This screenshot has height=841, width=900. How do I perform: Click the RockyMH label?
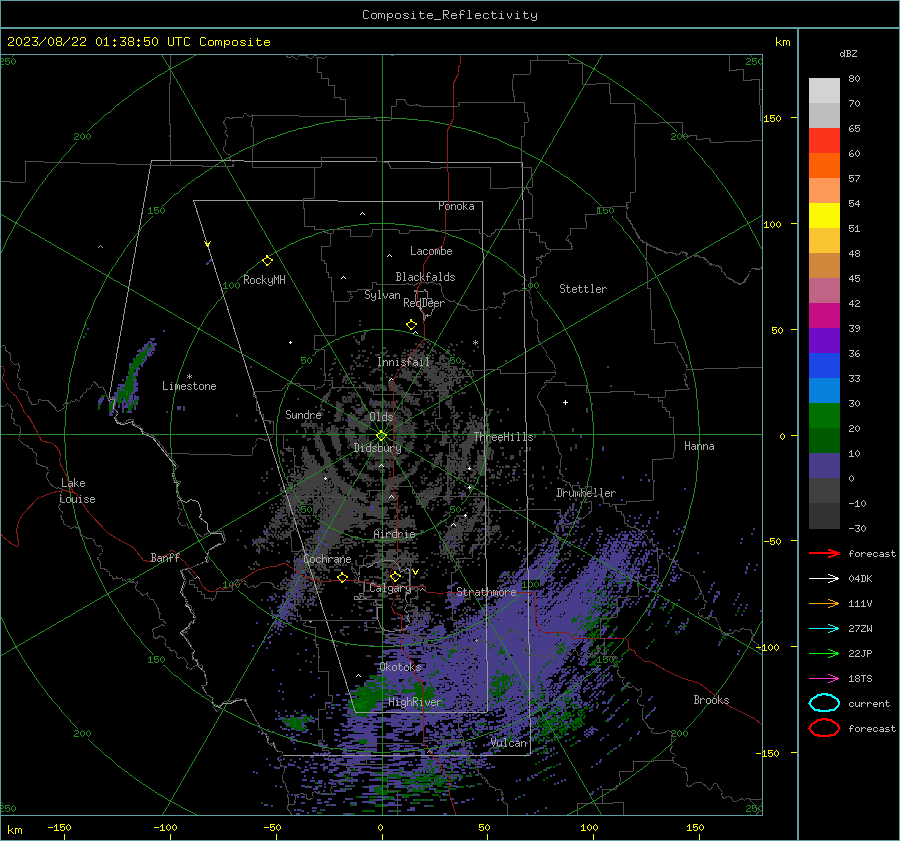pos(264,280)
